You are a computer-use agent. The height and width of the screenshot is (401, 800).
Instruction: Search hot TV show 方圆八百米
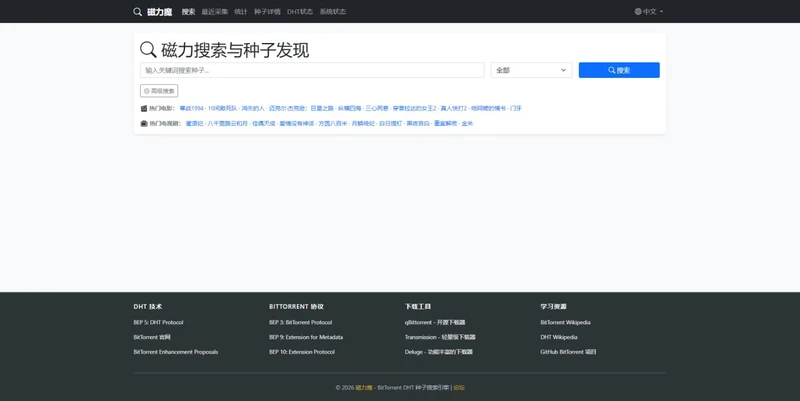click(x=333, y=123)
